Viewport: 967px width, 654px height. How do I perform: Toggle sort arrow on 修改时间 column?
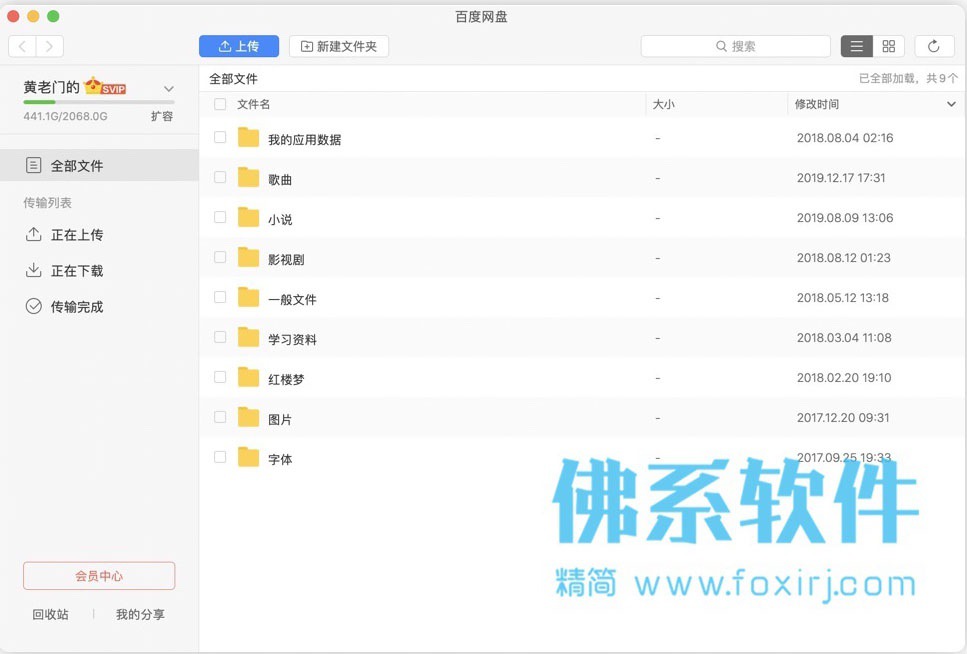click(x=951, y=104)
